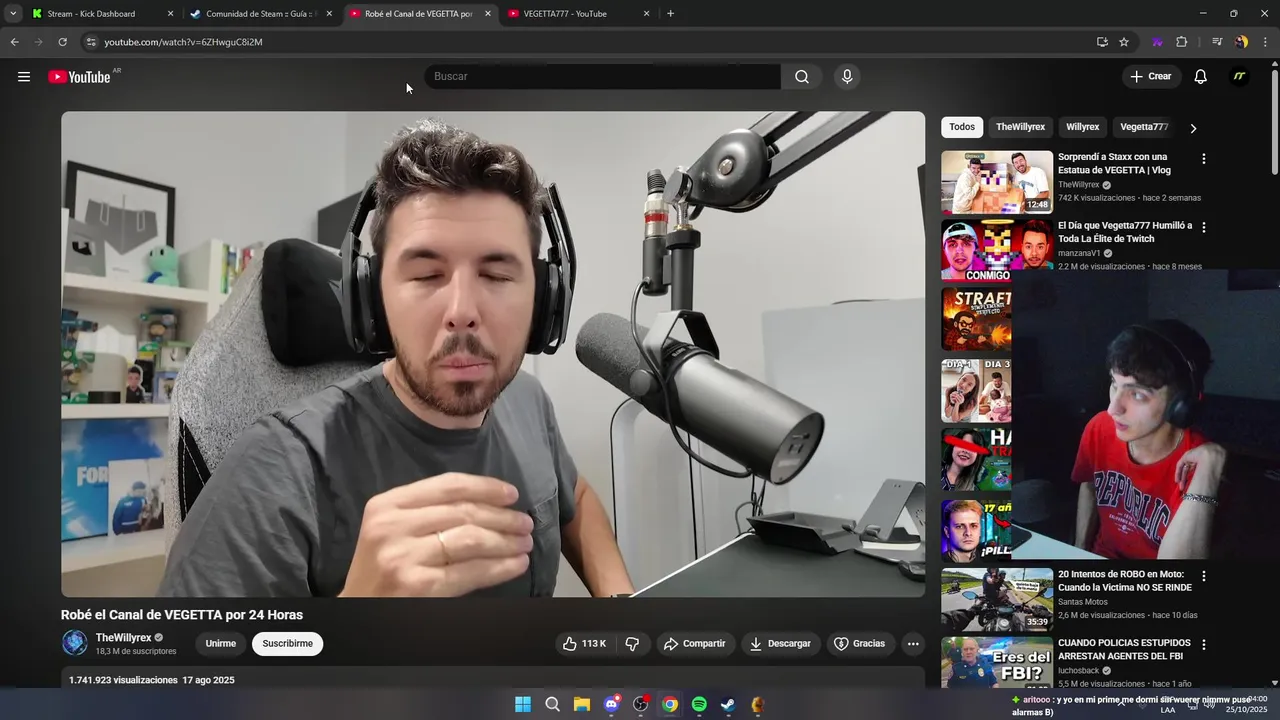Select the TheWillyrex filter chip
Image resolution: width=1280 pixels, height=720 pixels.
click(1020, 127)
